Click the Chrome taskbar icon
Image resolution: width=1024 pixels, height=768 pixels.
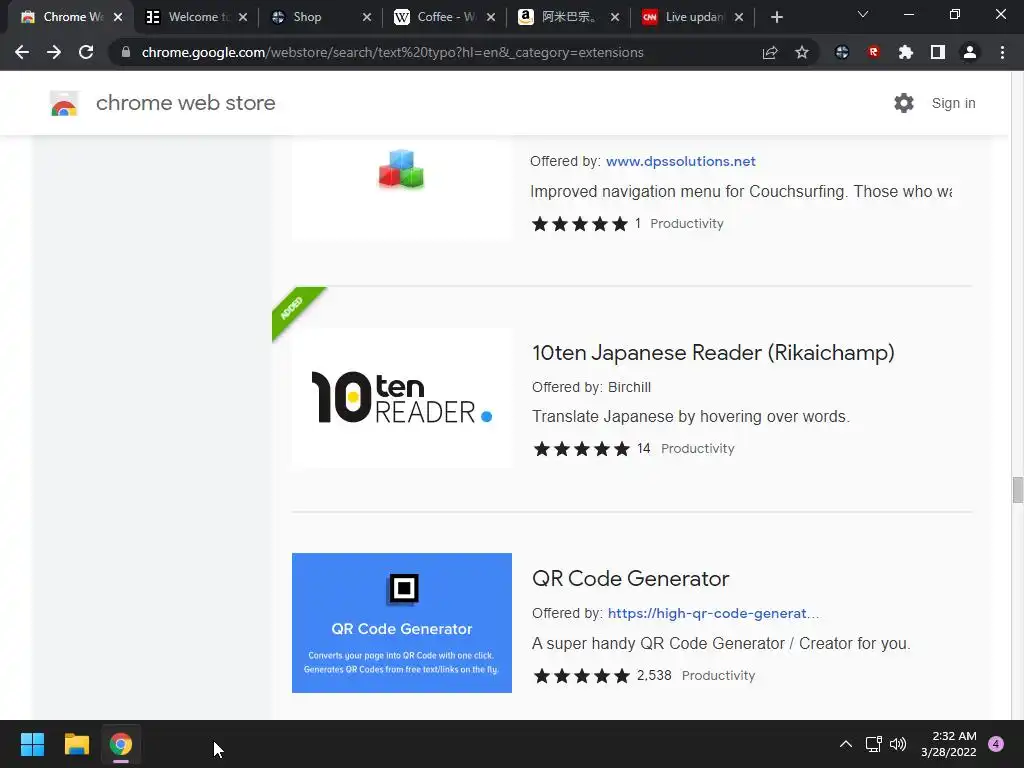(121, 744)
